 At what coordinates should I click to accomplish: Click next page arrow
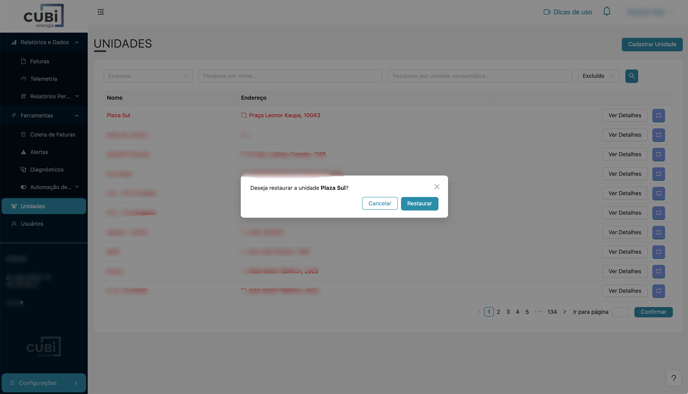565,312
